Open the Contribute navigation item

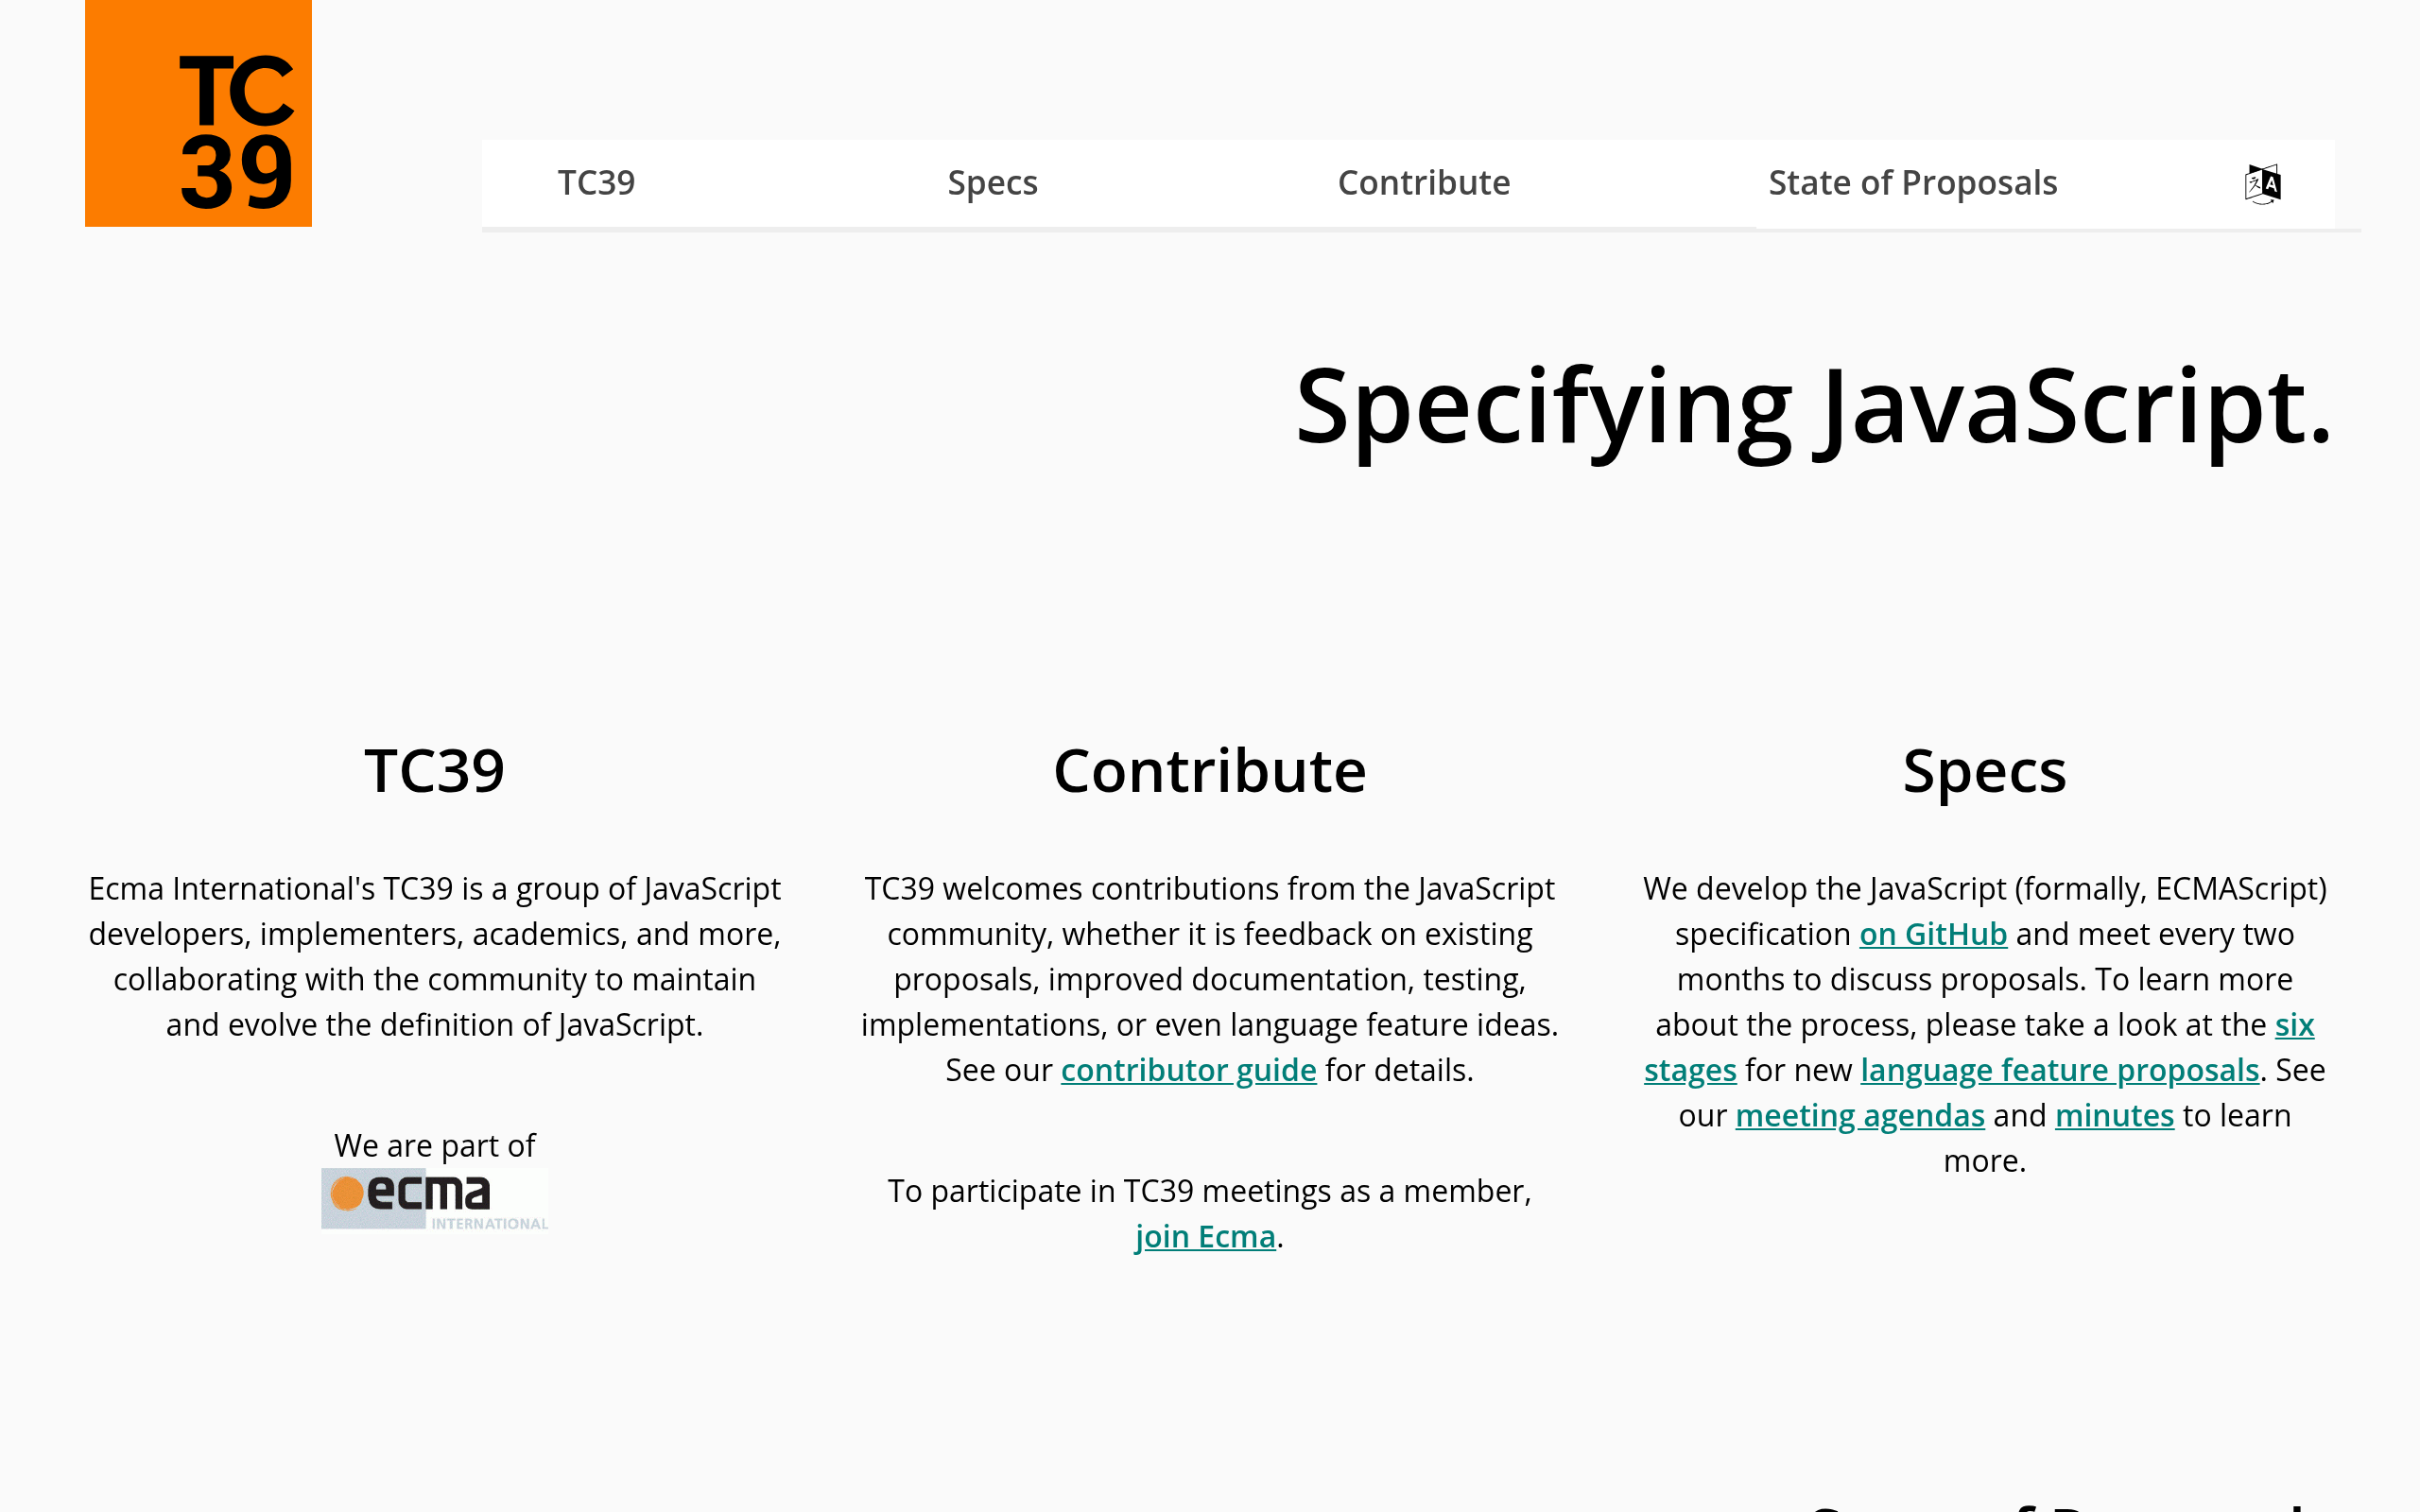(x=1424, y=183)
